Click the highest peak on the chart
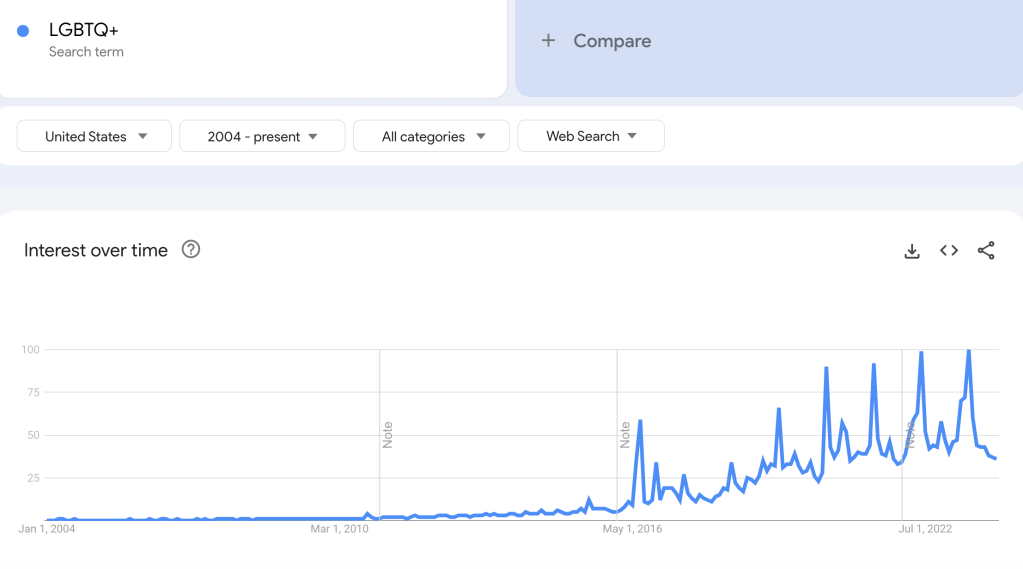 click(968, 351)
